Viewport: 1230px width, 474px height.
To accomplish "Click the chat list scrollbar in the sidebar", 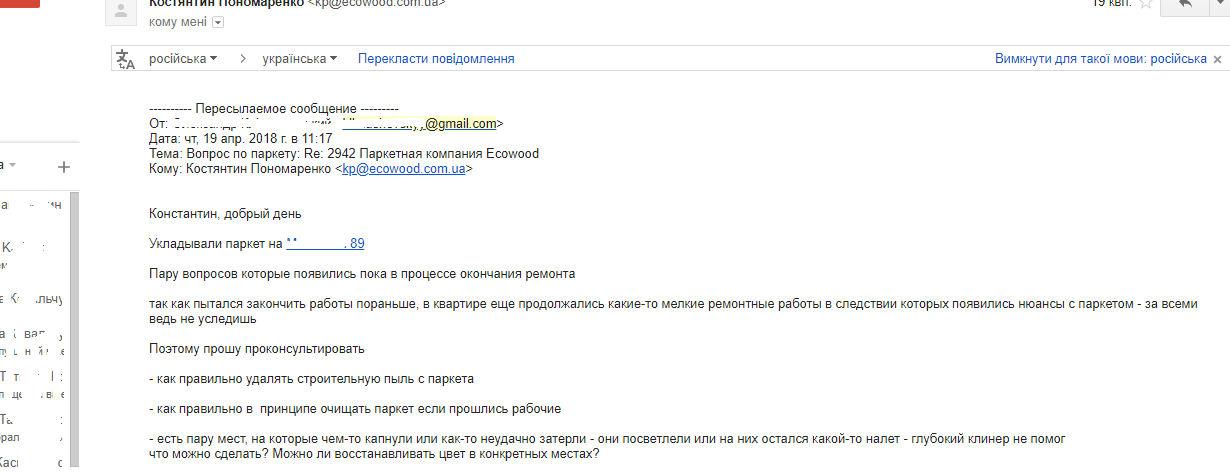I will pyautogui.click(x=77, y=330).
